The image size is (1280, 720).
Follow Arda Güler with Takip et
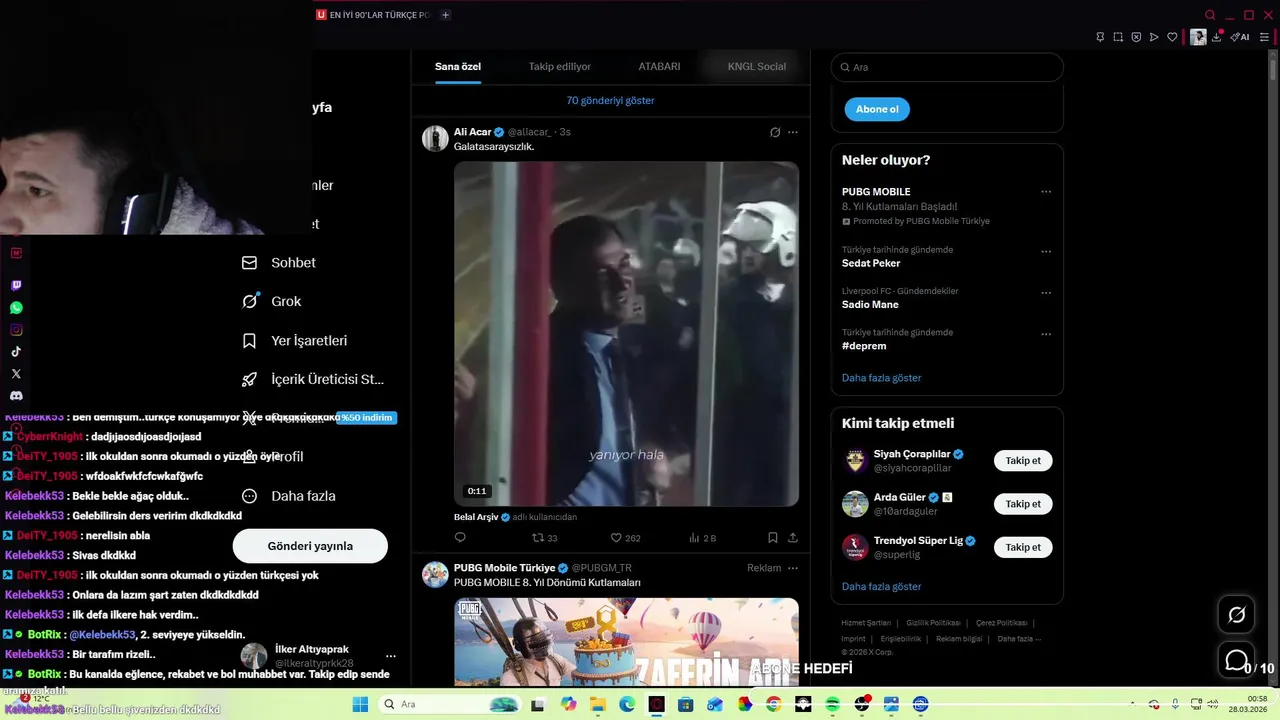1023,504
